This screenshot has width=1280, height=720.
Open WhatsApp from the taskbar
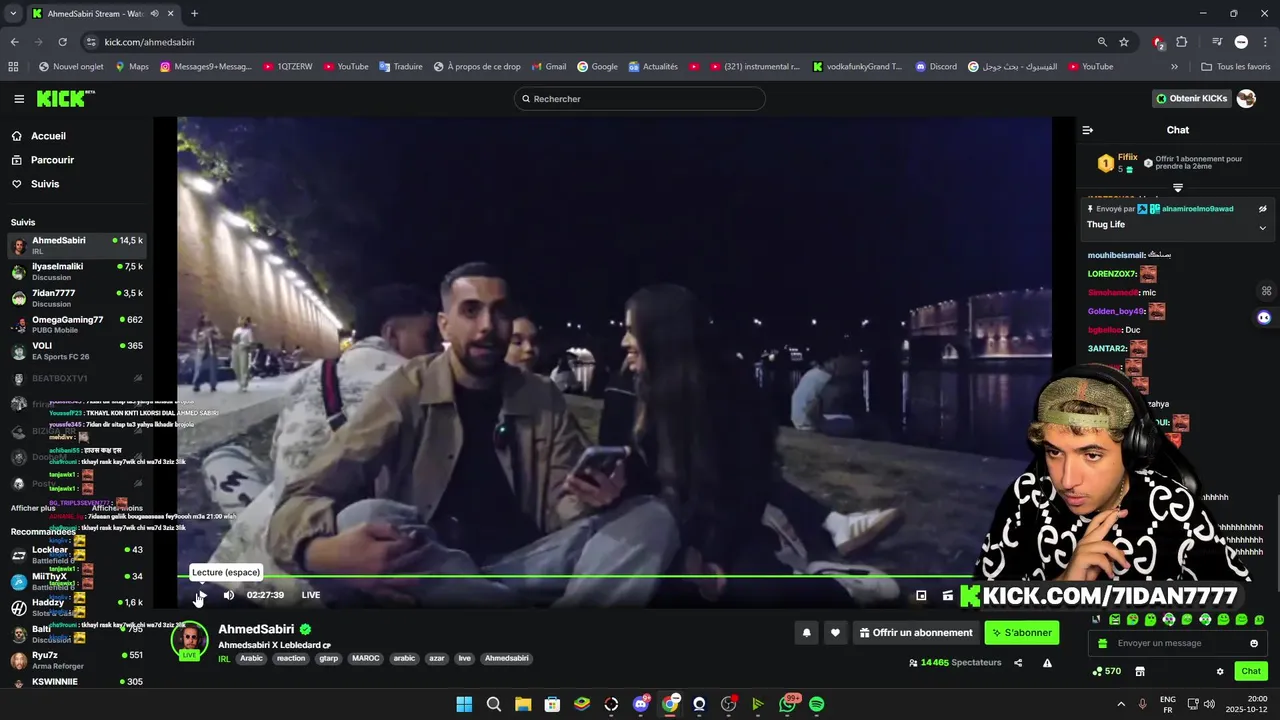point(787,704)
